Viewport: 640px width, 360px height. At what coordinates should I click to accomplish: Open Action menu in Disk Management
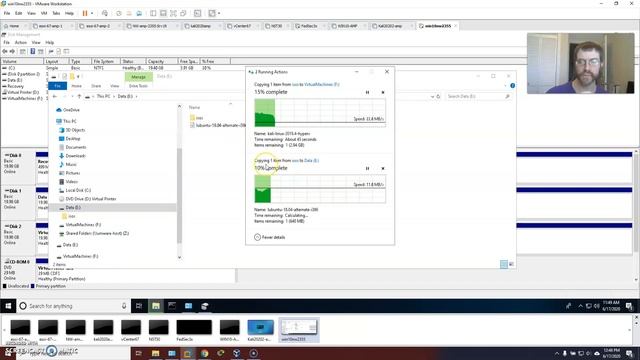[20, 42]
